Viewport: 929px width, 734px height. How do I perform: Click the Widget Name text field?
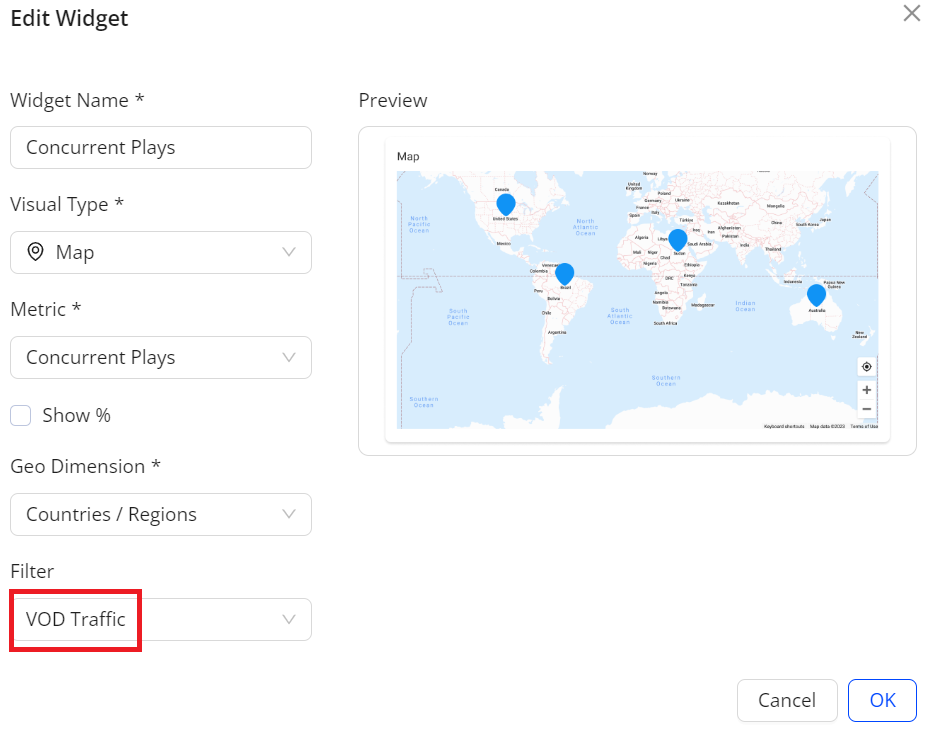[x=161, y=147]
